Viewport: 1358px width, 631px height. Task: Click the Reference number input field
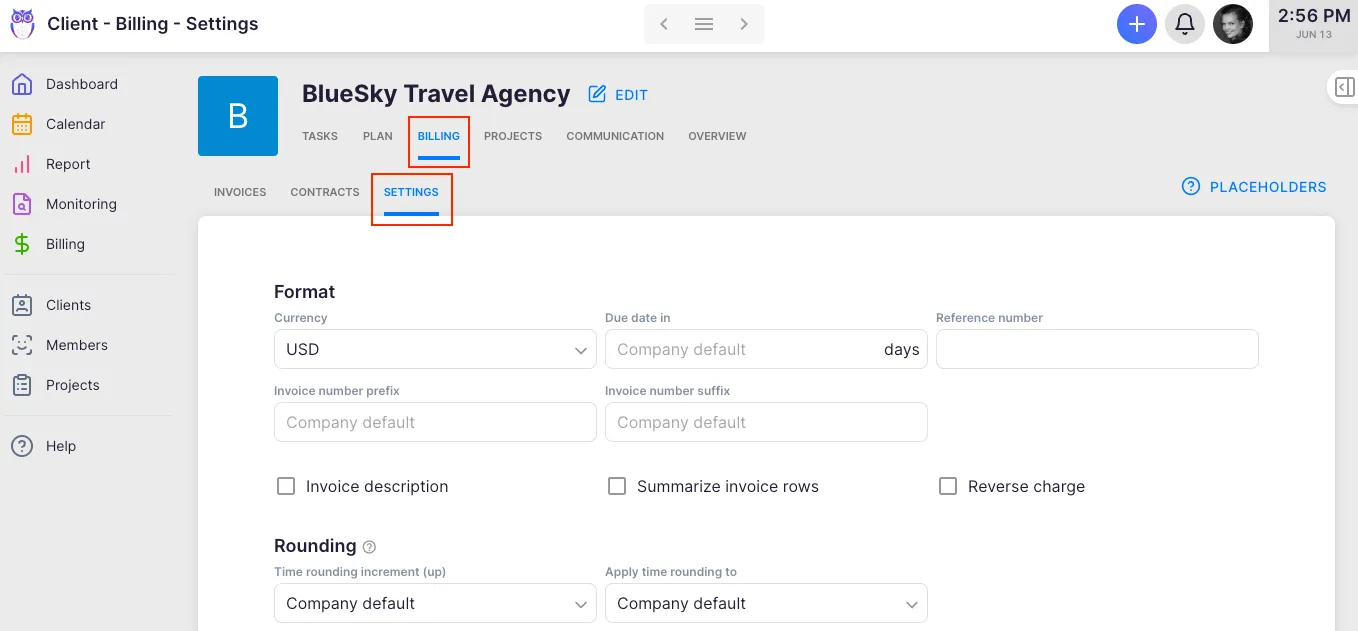[1097, 350]
